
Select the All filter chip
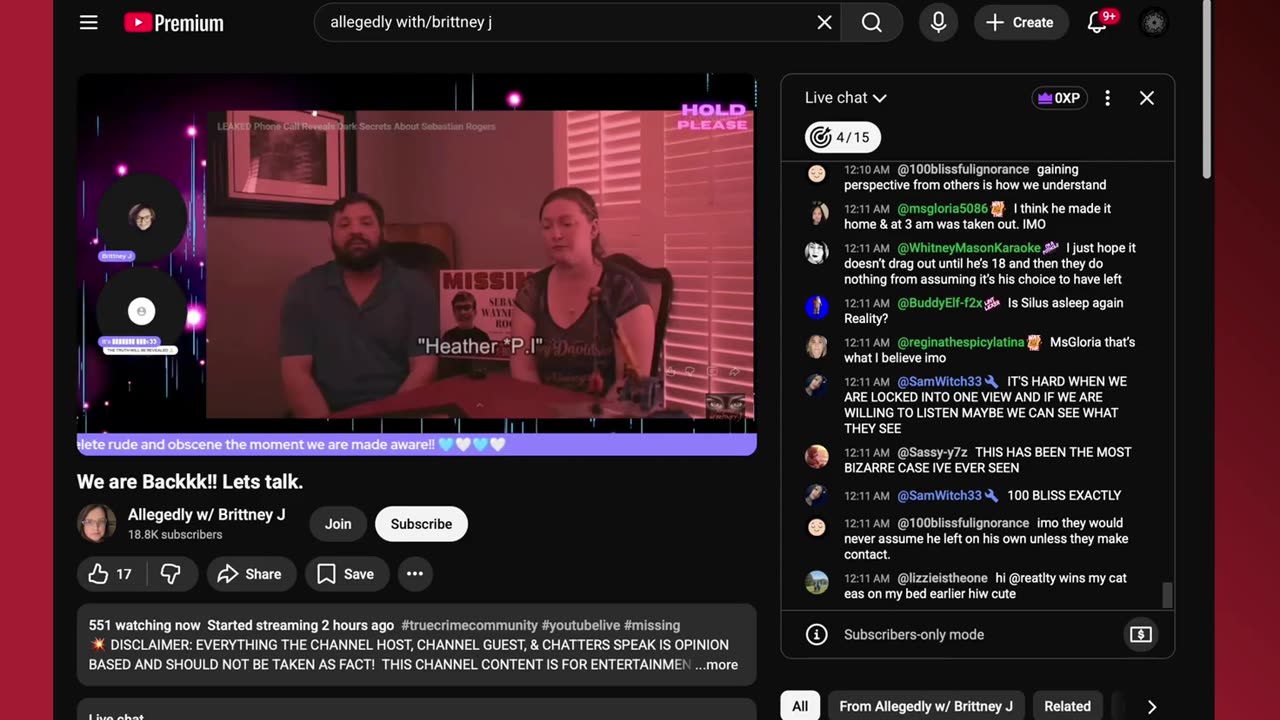coord(800,706)
